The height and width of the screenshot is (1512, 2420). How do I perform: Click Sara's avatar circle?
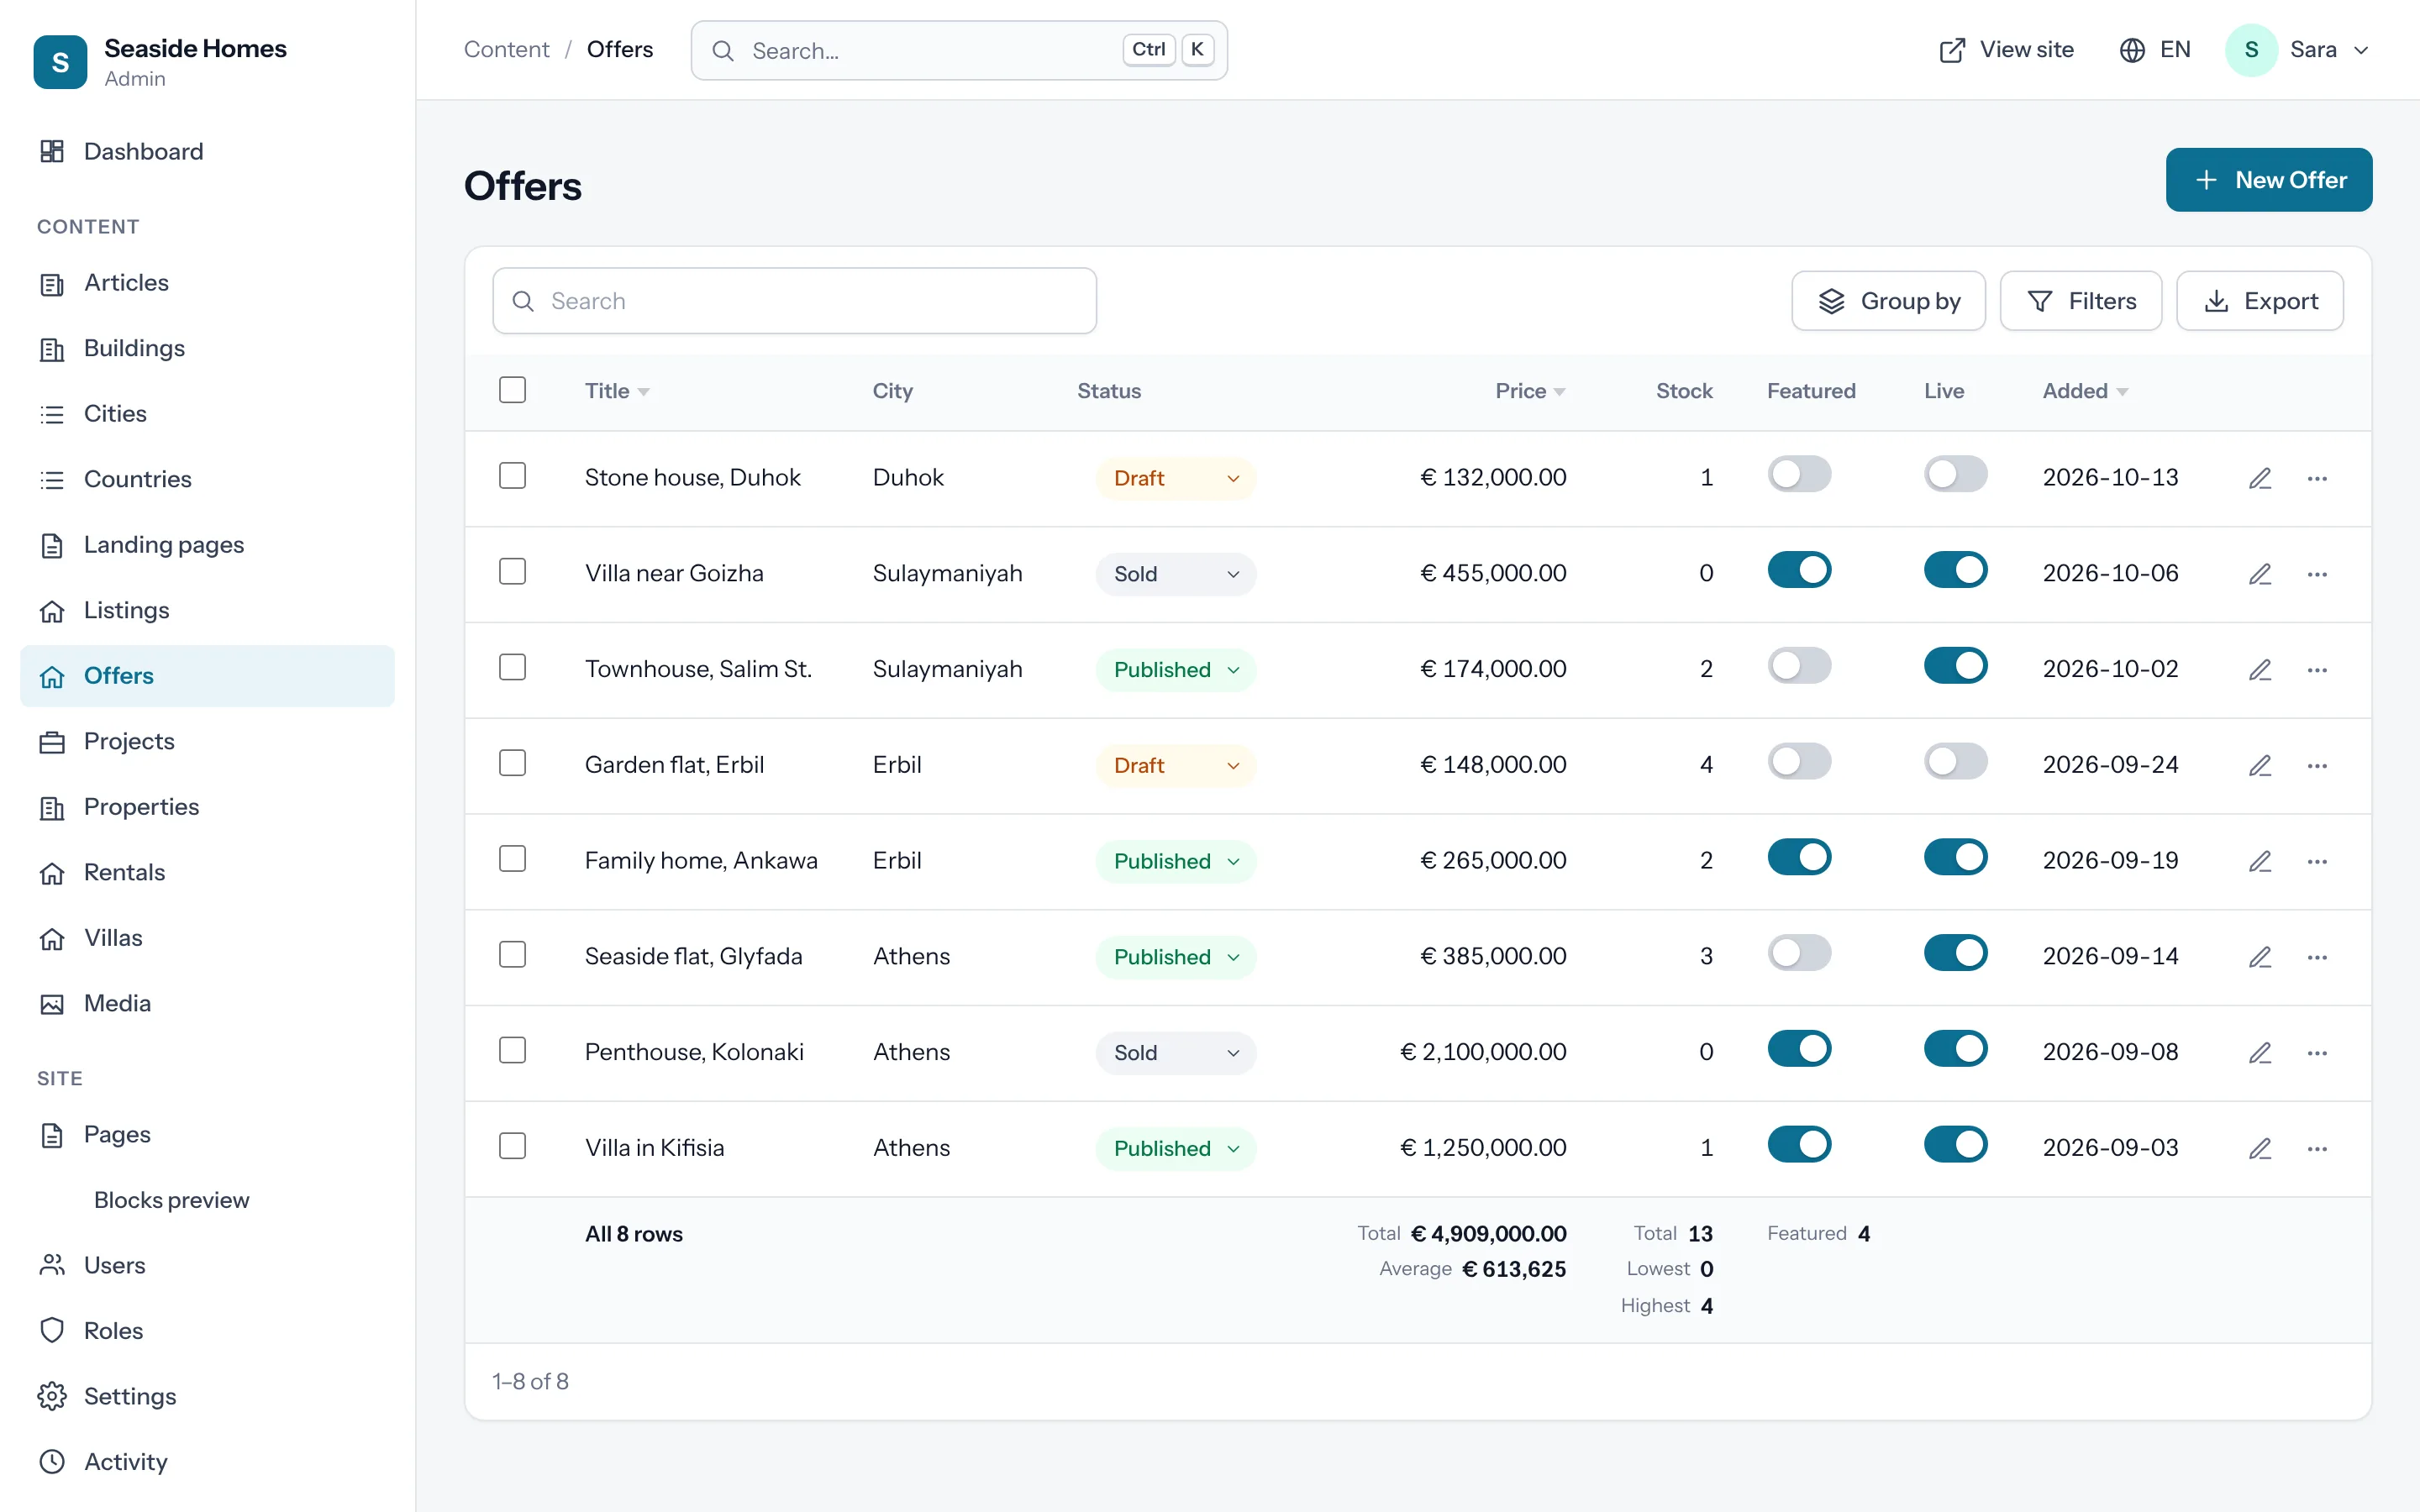2251,50
